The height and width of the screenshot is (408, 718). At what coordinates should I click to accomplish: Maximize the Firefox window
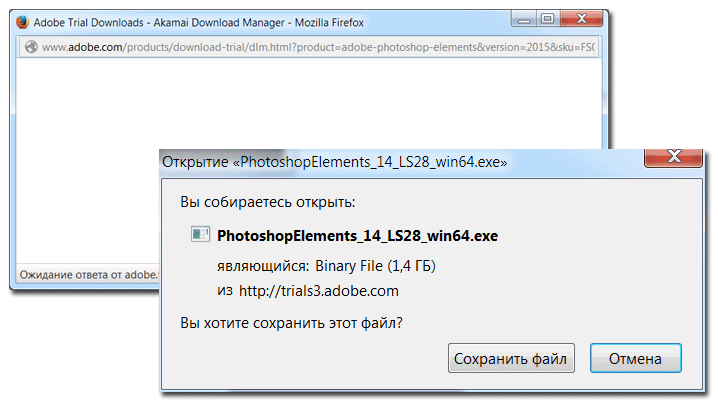548,19
